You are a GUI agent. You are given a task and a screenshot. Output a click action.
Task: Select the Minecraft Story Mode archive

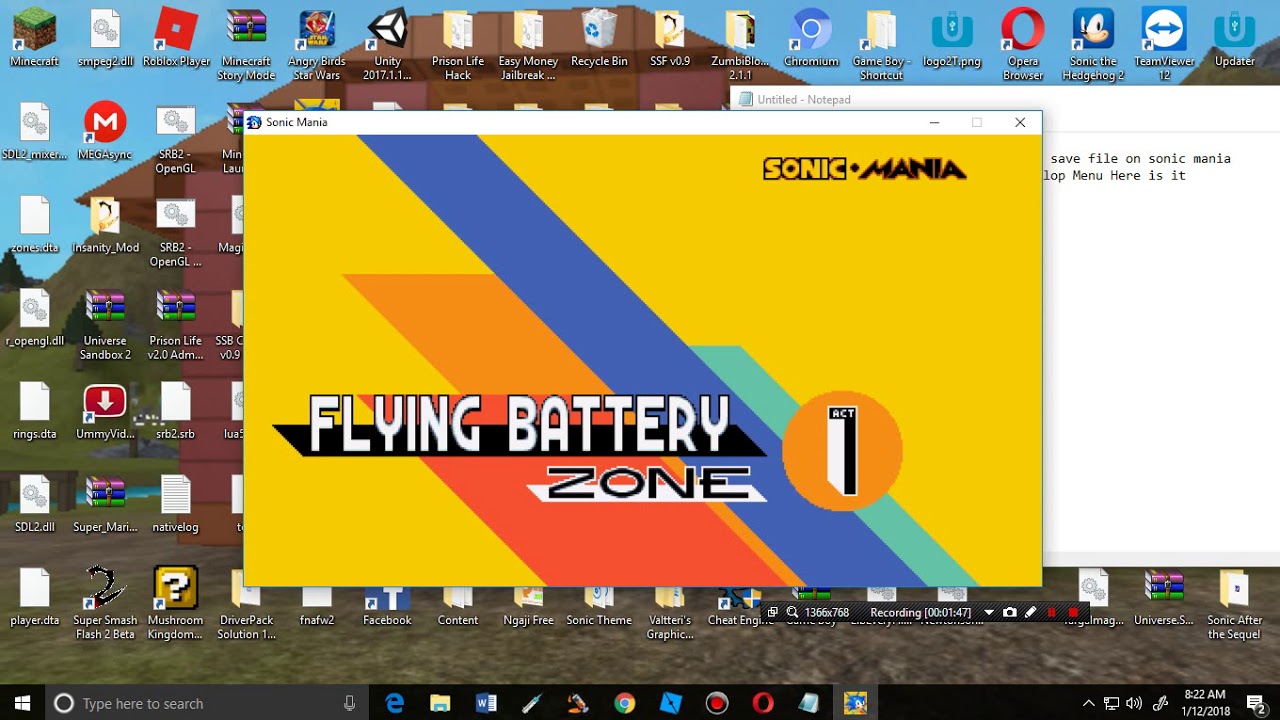point(246,46)
